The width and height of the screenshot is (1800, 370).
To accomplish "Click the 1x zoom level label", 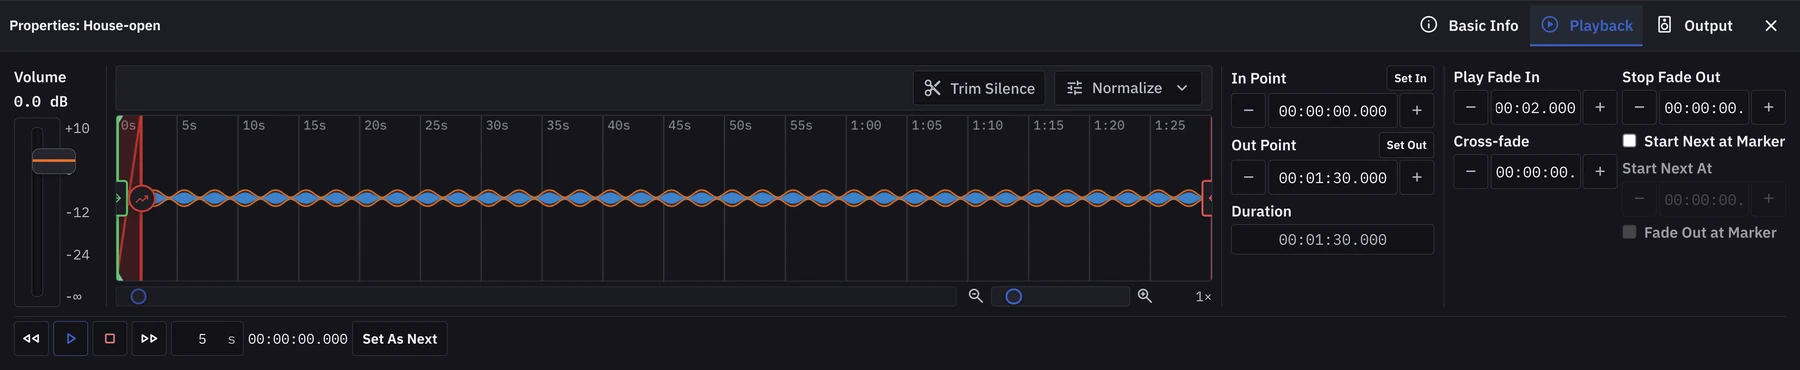I will [x=1203, y=297].
